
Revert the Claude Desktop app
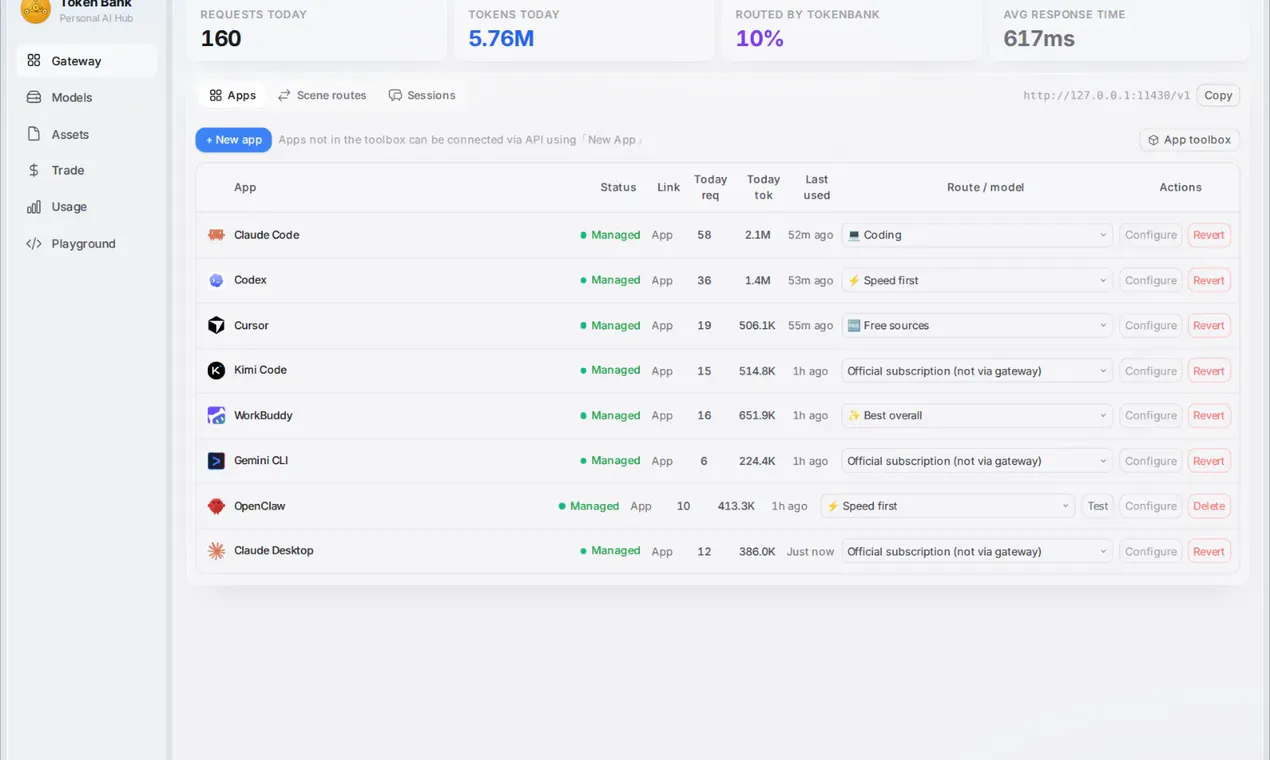coord(1209,551)
